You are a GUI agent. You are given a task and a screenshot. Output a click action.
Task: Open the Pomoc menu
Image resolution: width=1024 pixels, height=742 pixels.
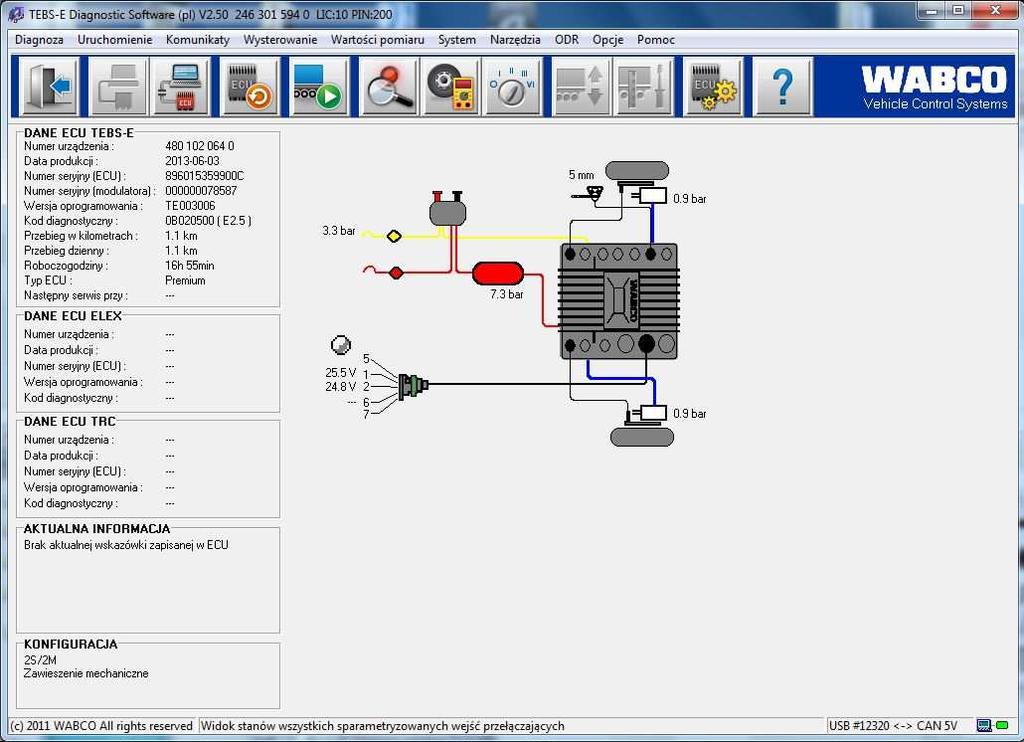click(656, 40)
